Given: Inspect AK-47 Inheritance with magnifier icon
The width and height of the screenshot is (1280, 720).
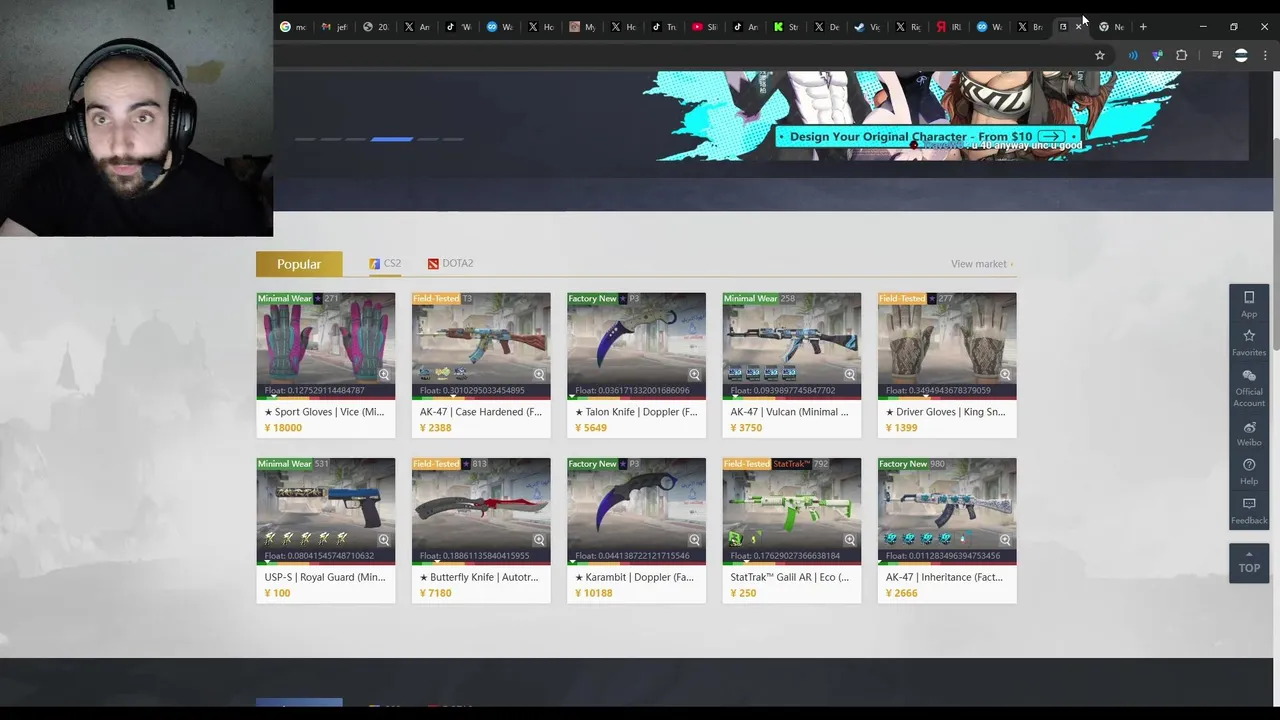Looking at the screenshot, I should [x=1005, y=540].
